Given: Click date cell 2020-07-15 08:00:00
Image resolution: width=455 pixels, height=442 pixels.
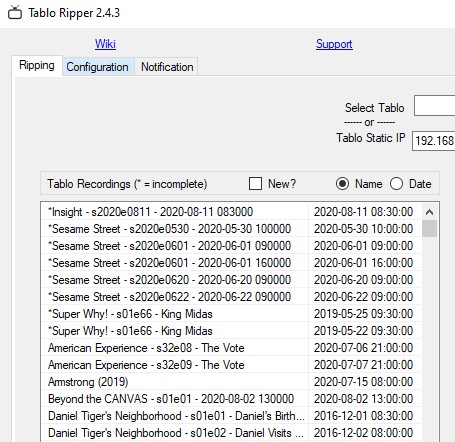Looking at the screenshot, I should 364,382.
